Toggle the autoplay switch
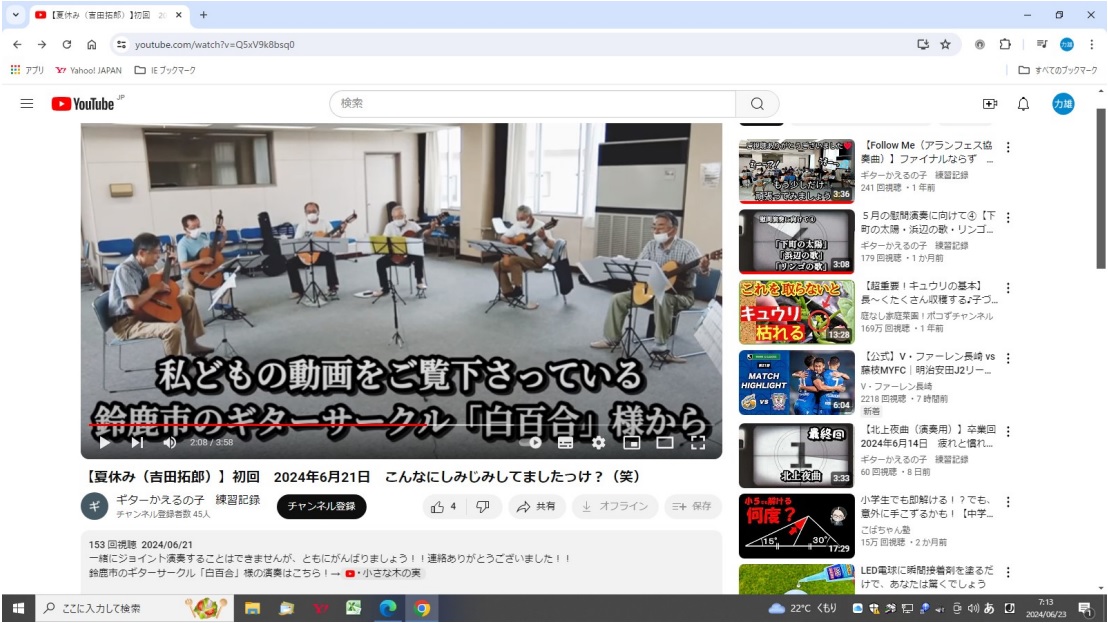Image resolution: width=1108 pixels, height=623 pixels. click(x=534, y=442)
